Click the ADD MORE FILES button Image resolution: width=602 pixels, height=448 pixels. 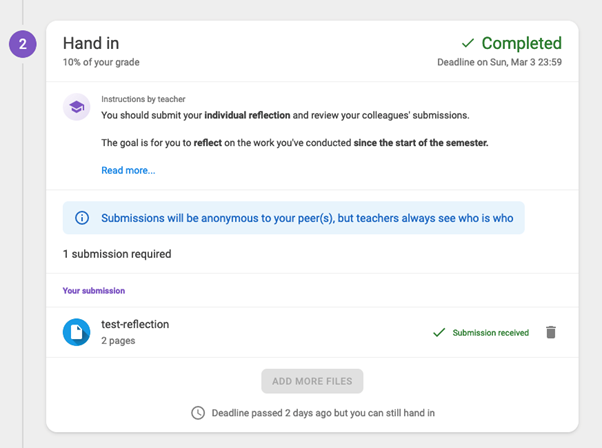coord(312,381)
